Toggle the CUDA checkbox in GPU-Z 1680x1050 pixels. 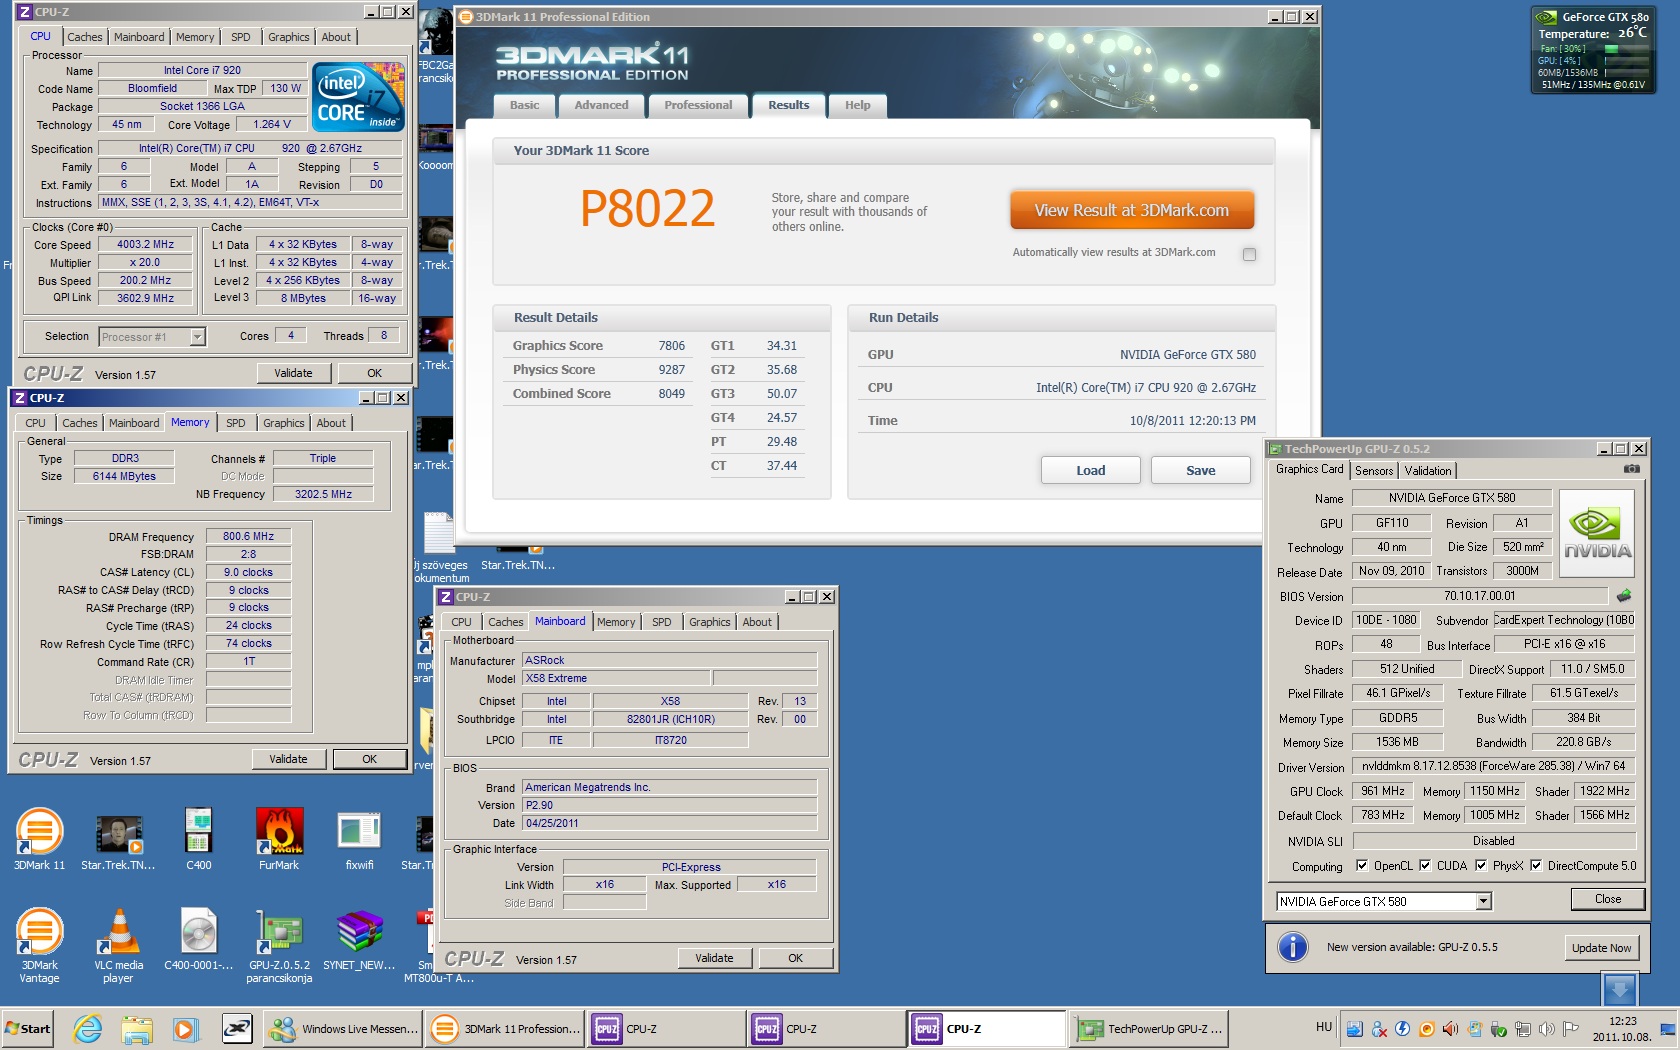coord(1425,866)
